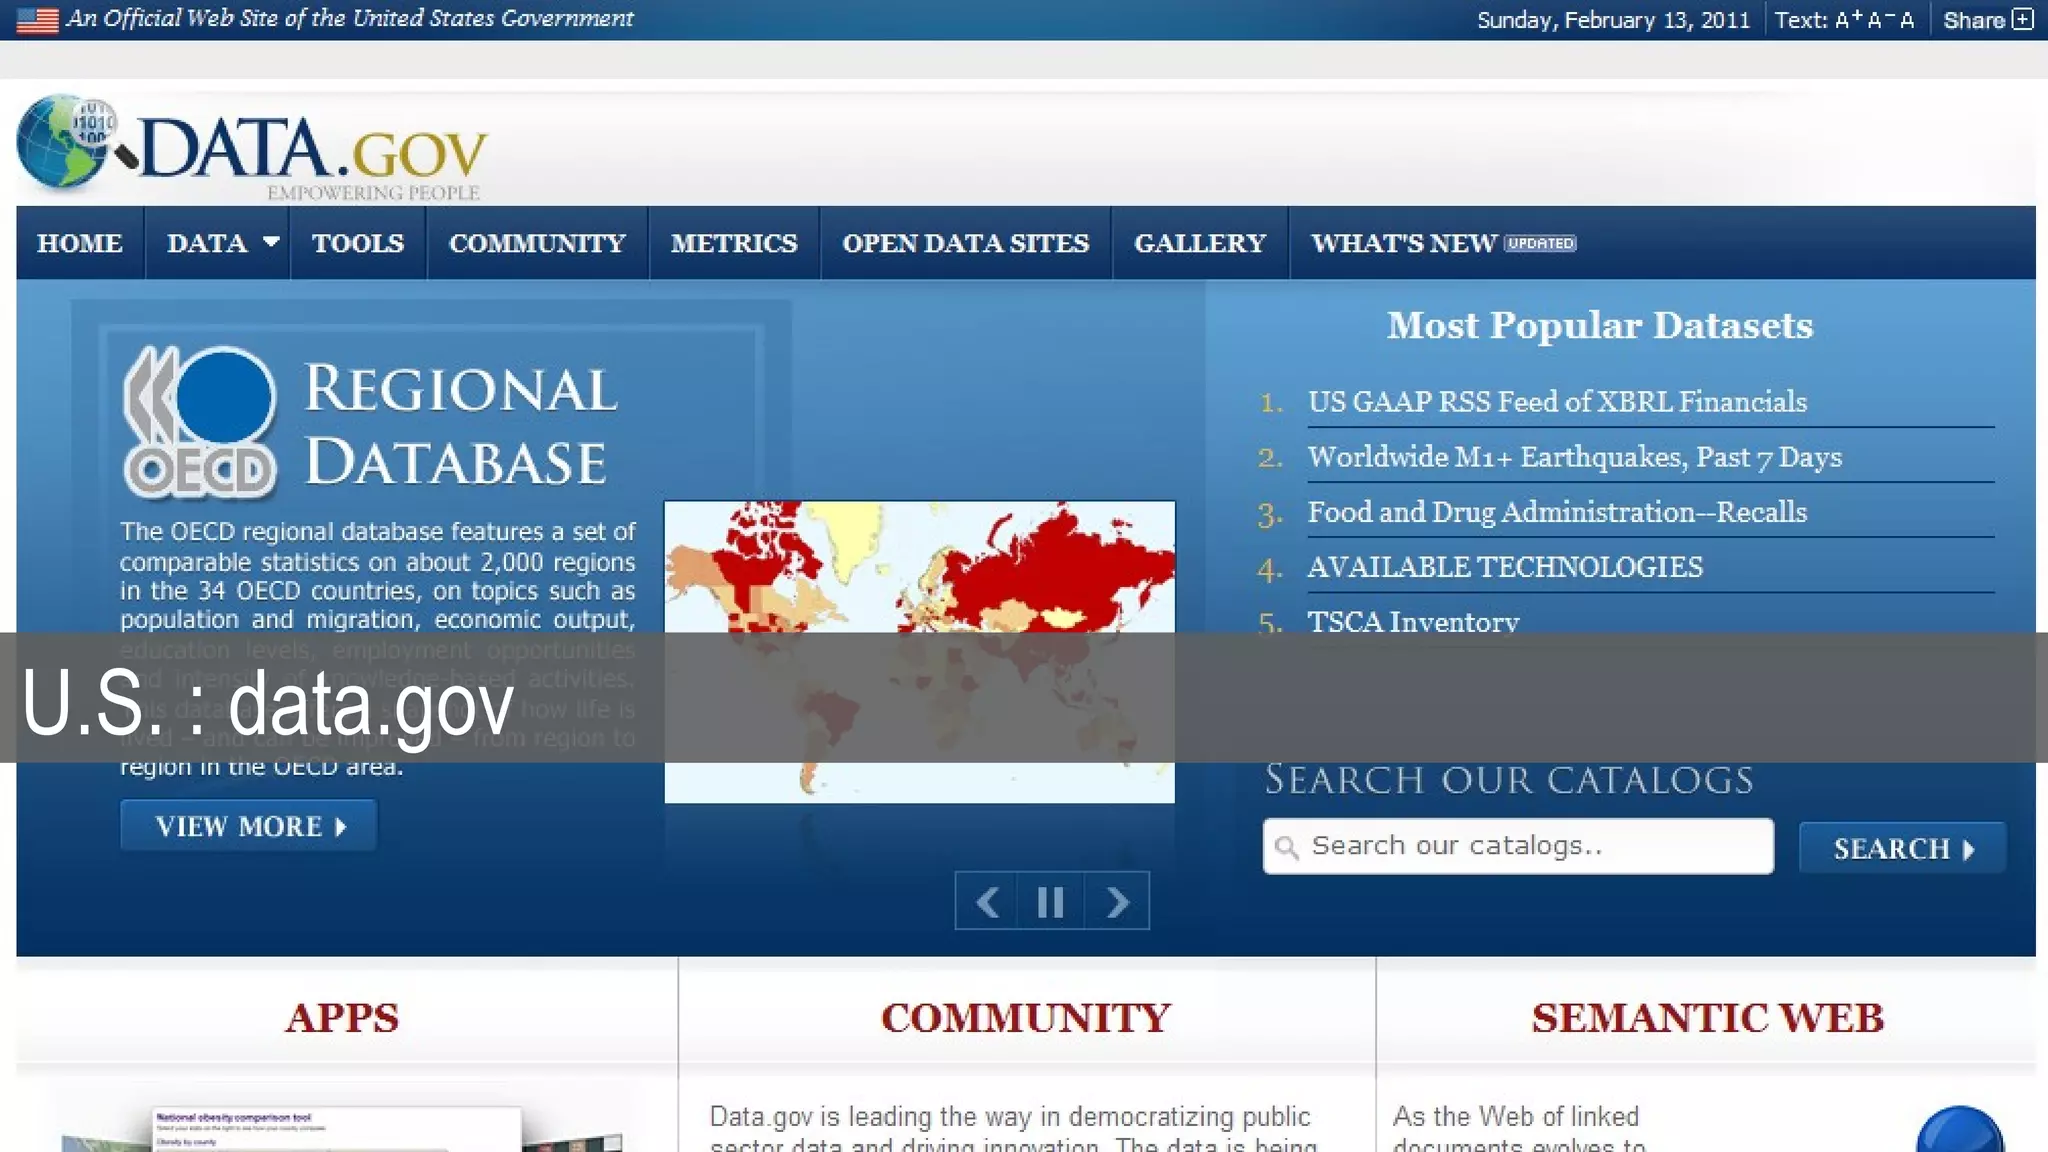This screenshot has height=1152, width=2048.
Task: Pause the slideshow carousel
Action: [1050, 902]
